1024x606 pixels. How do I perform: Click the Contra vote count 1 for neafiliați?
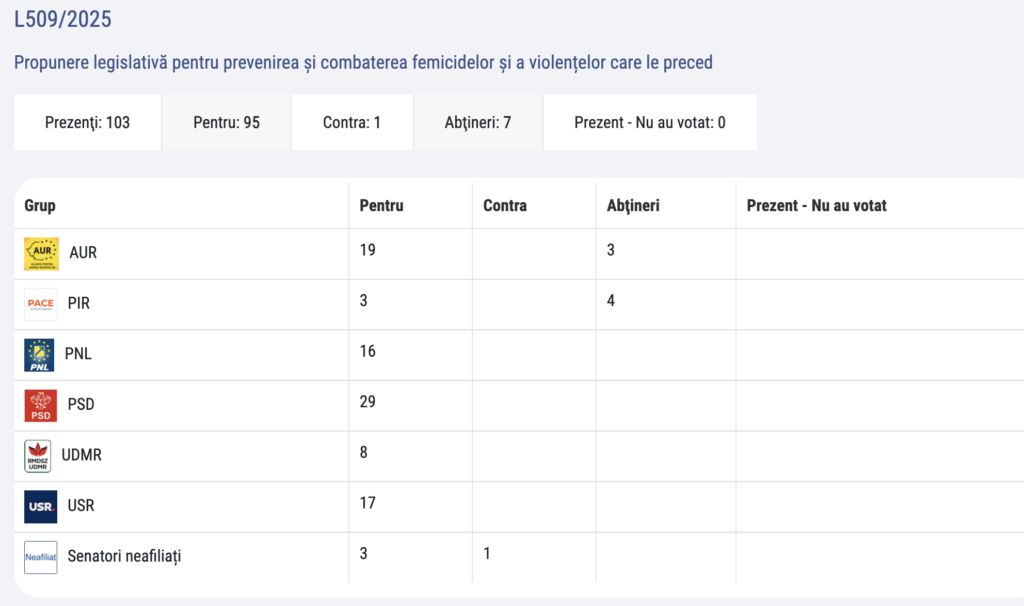(x=487, y=553)
